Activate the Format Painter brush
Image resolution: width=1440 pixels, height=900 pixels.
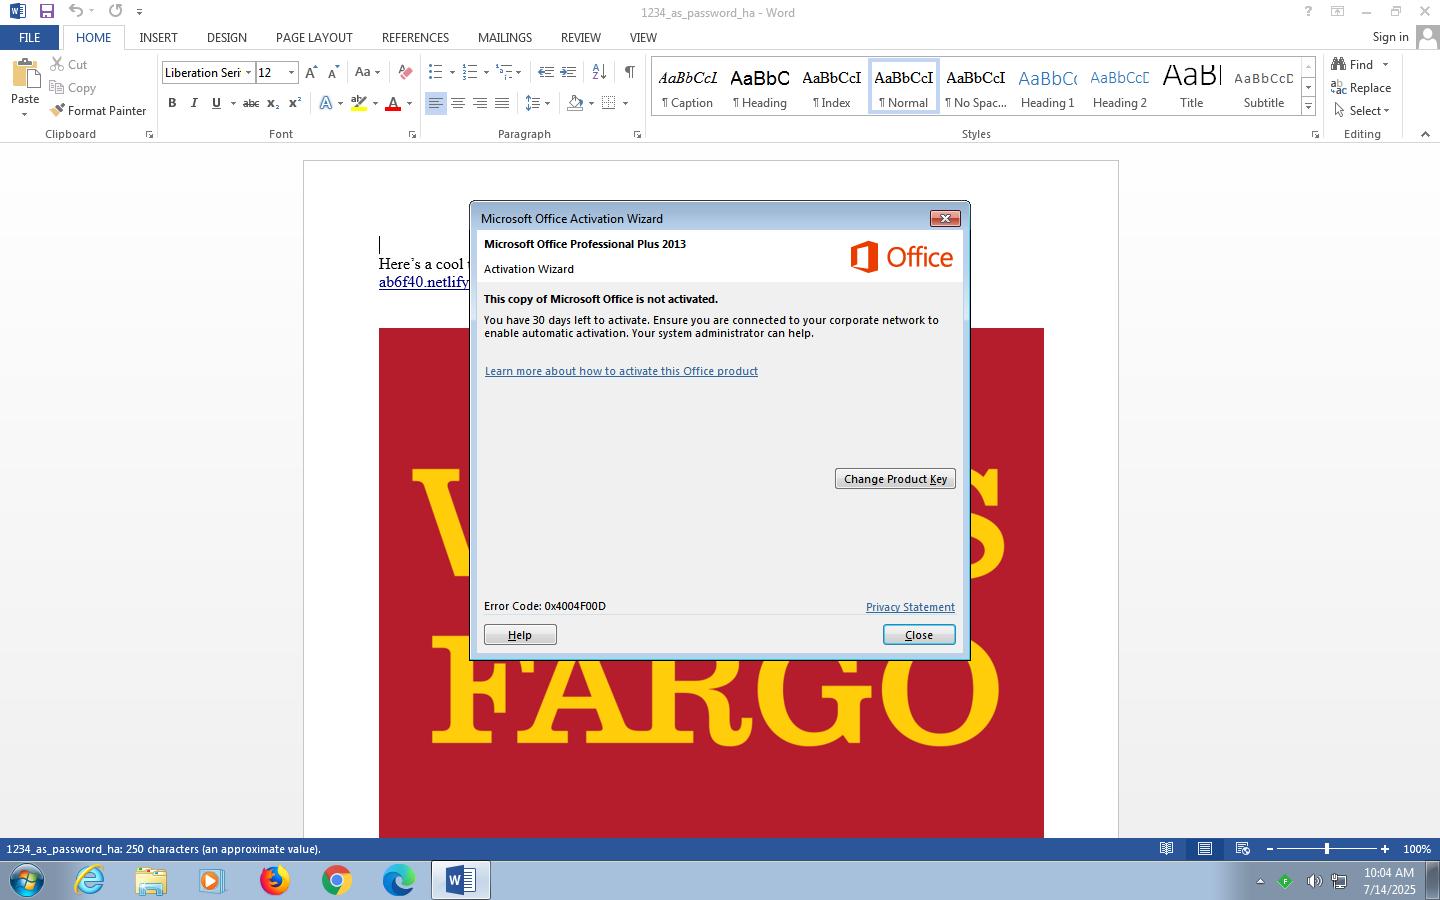coord(98,111)
